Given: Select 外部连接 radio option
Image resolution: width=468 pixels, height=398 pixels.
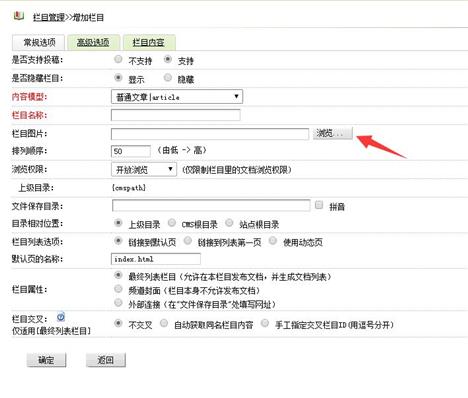Looking at the screenshot, I should (118, 303).
